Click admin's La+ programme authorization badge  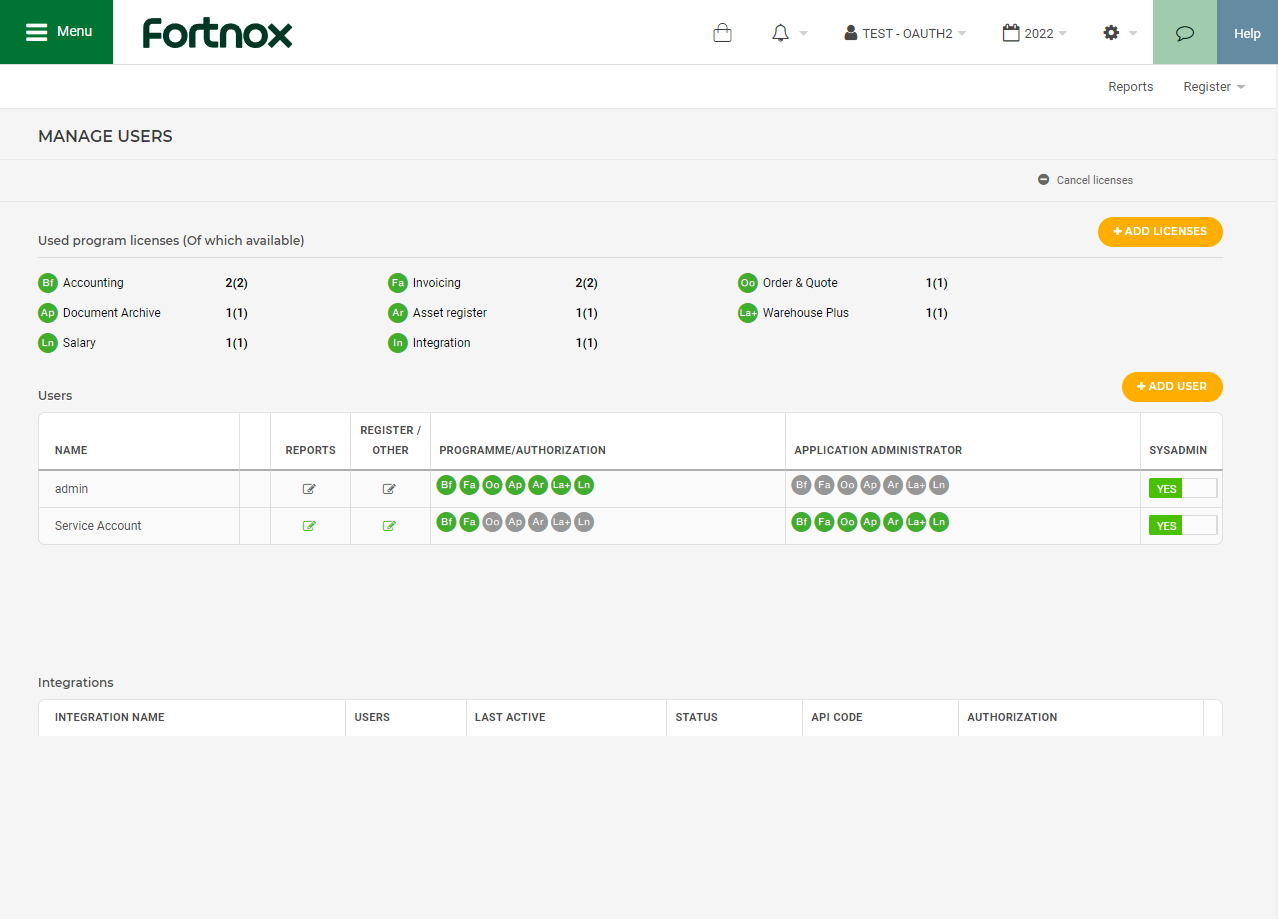point(561,485)
